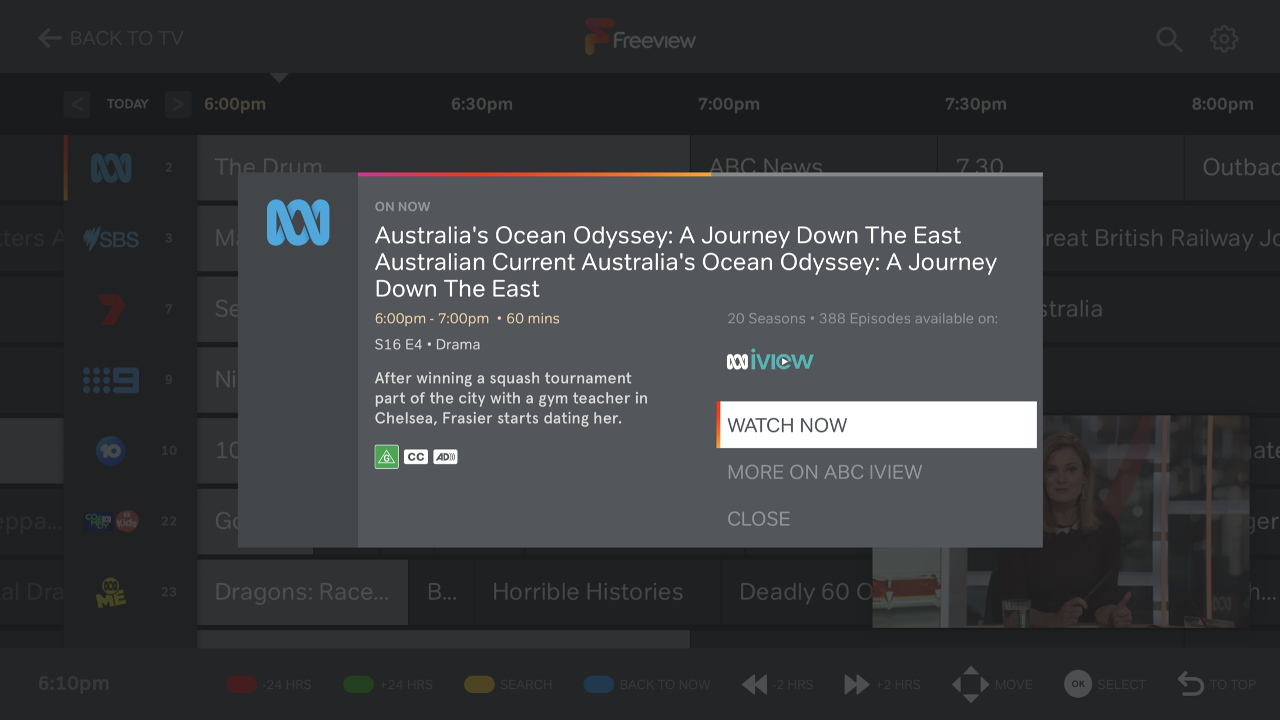Select Horrible Histories program
Viewport: 1280px width, 720px height.
tap(597, 592)
